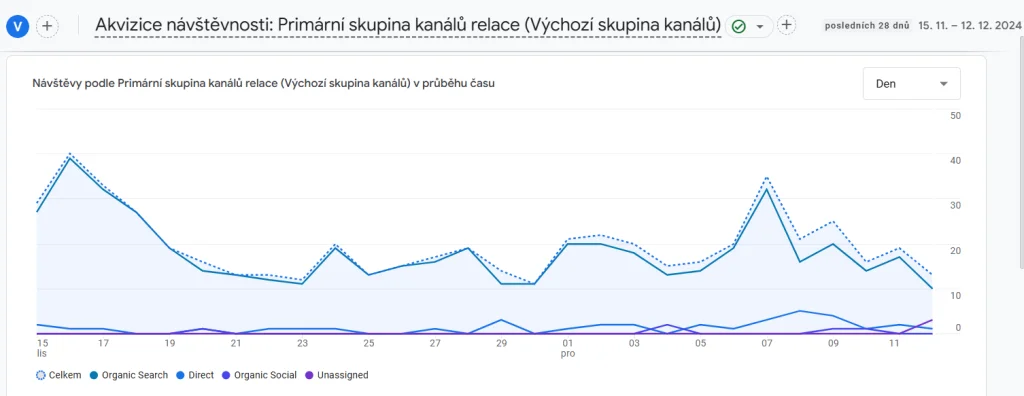Open date range 15. 11. – 12. 12. 2024
The height and width of the screenshot is (396, 1024).
[970, 25]
